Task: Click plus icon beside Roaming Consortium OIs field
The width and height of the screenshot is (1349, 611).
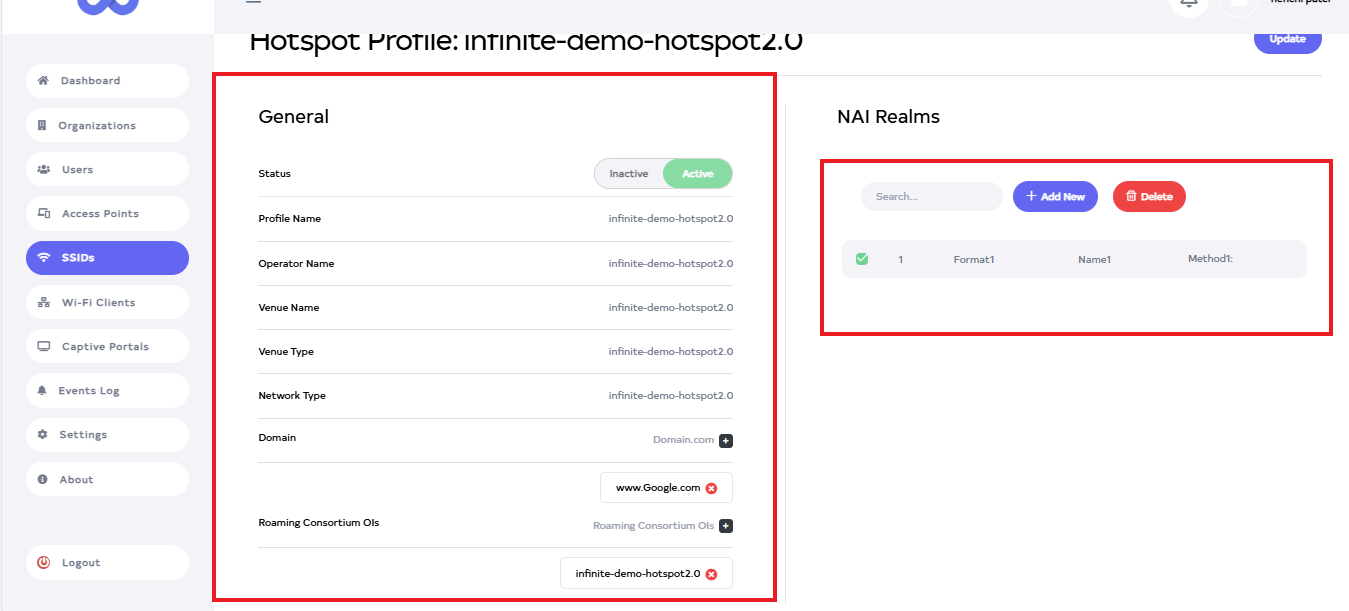Action: coord(726,526)
